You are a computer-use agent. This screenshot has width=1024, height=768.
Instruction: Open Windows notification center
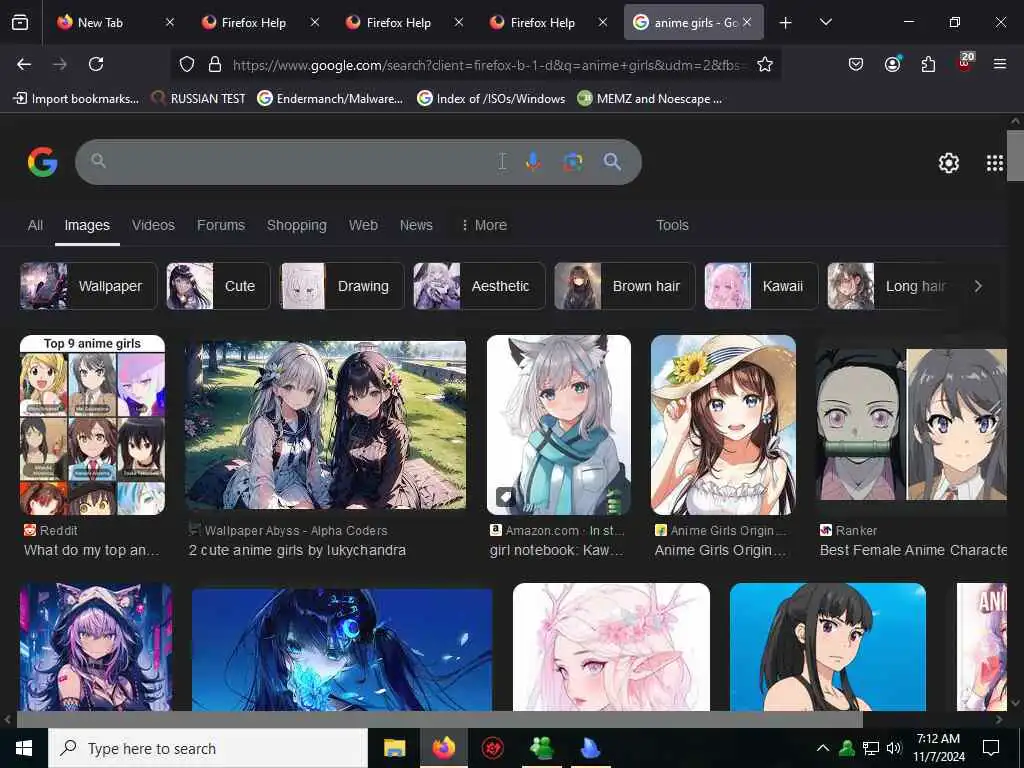coord(991,748)
